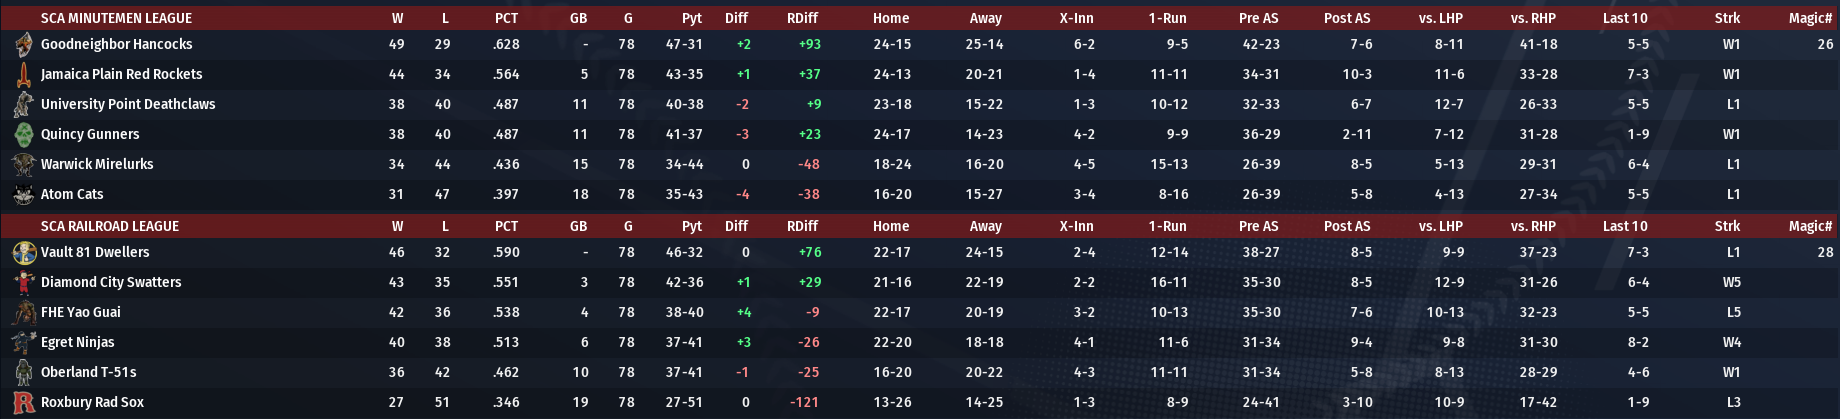Sort Railroad League by Last 10 column
The width and height of the screenshot is (1840, 419).
[x=1625, y=226]
